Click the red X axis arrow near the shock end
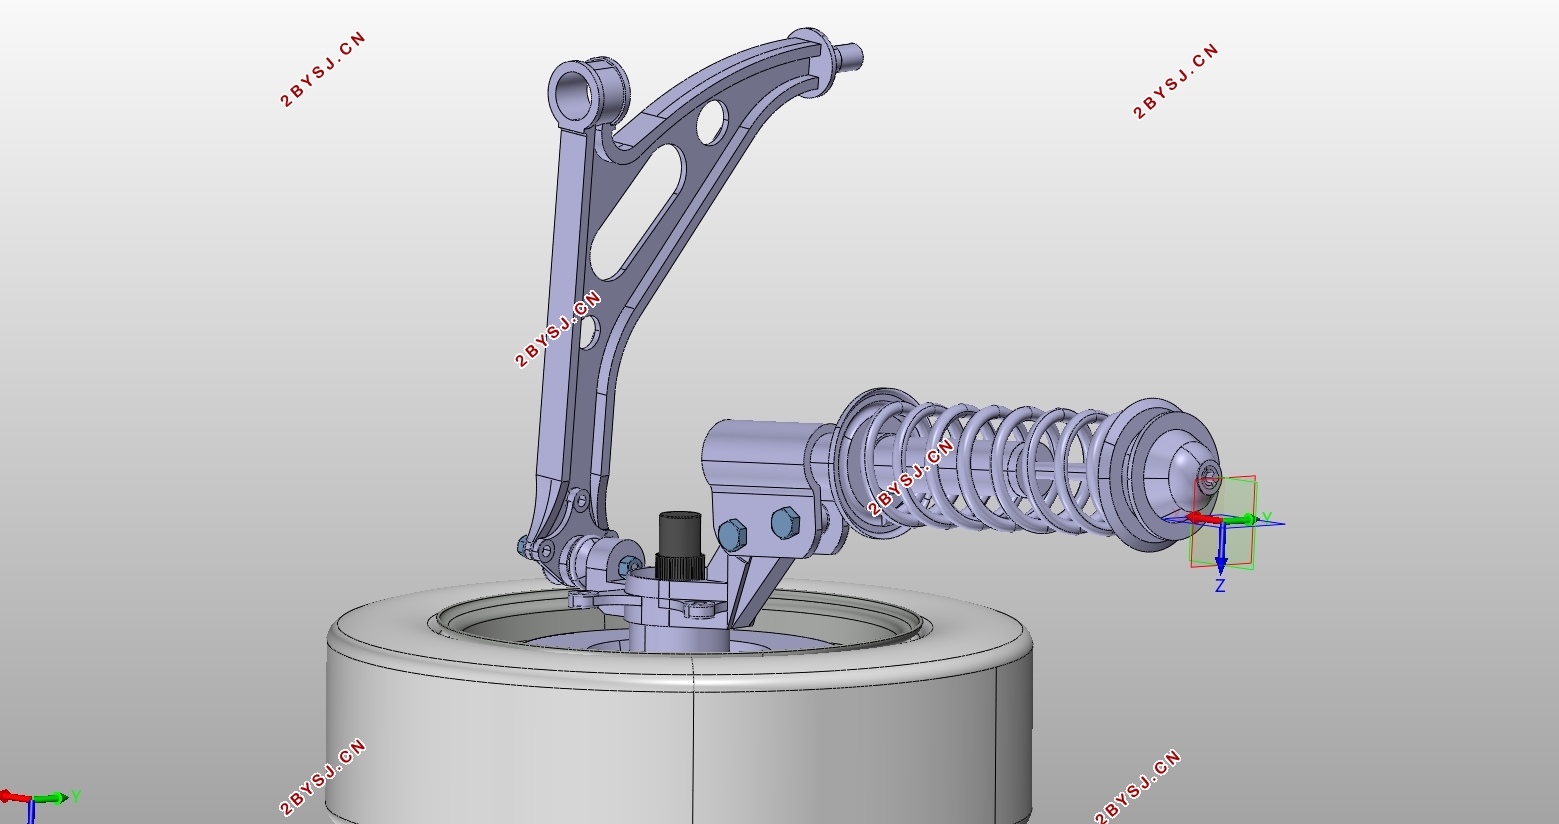This screenshot has width=1559, height=824. click(1203, 517)
